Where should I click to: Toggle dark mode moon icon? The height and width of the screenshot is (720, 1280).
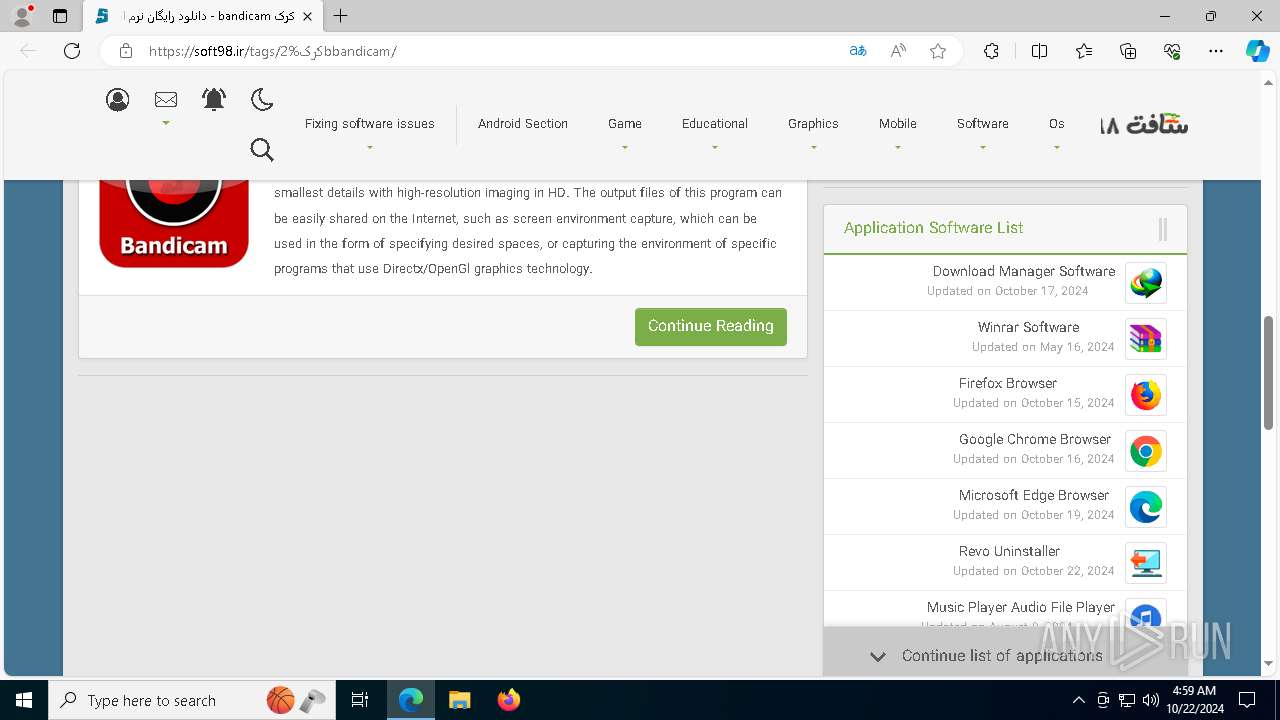262,99
